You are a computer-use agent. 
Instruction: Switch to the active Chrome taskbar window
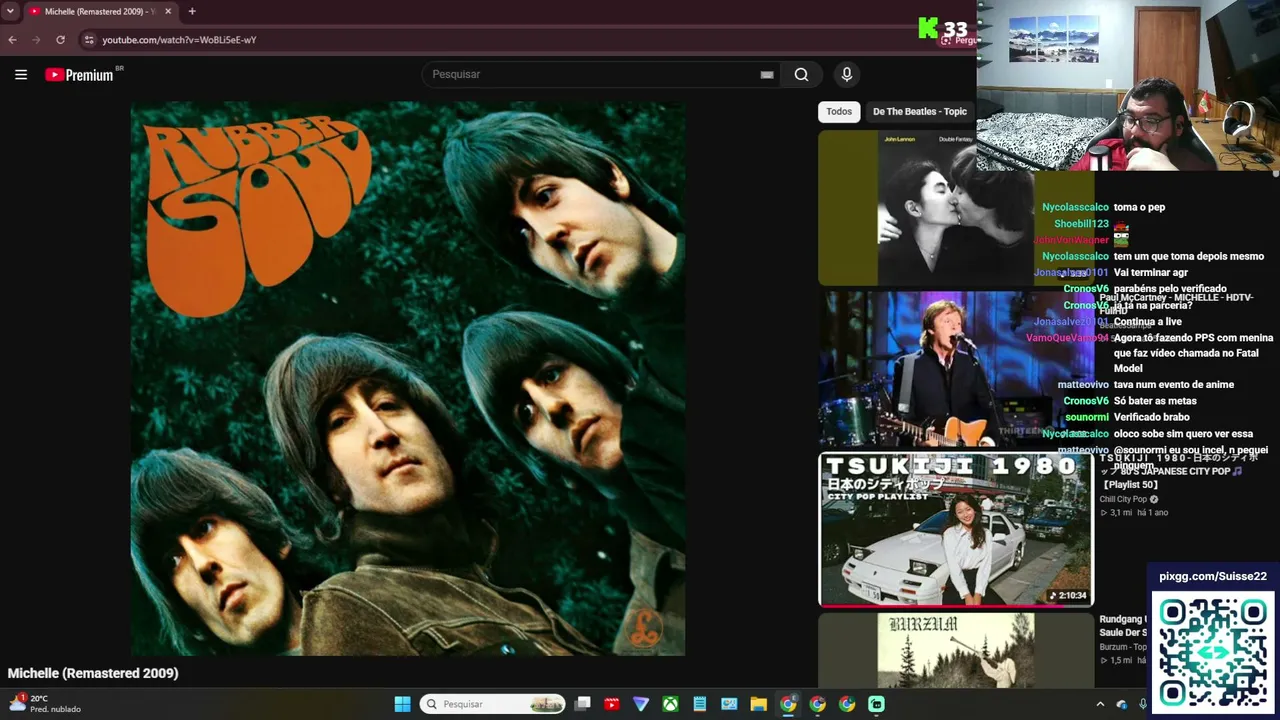tap(788, 704)
